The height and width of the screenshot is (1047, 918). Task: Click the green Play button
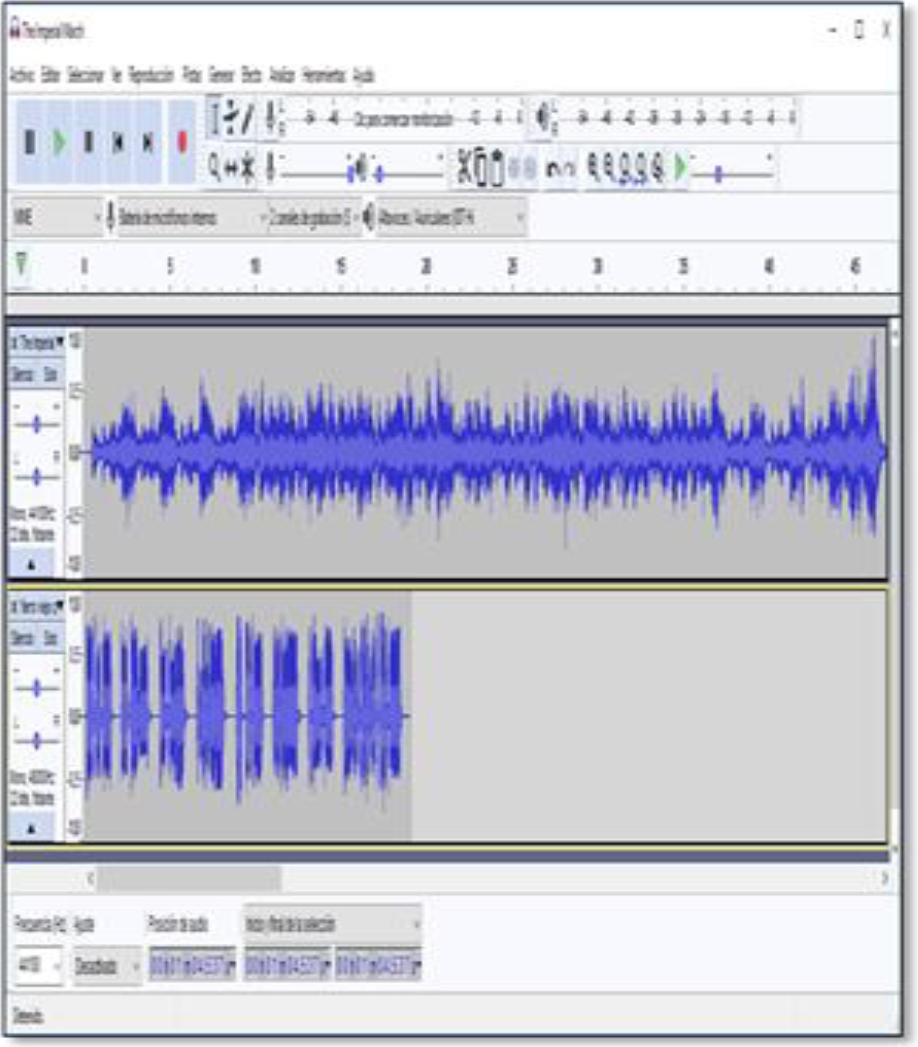(60, 141)
